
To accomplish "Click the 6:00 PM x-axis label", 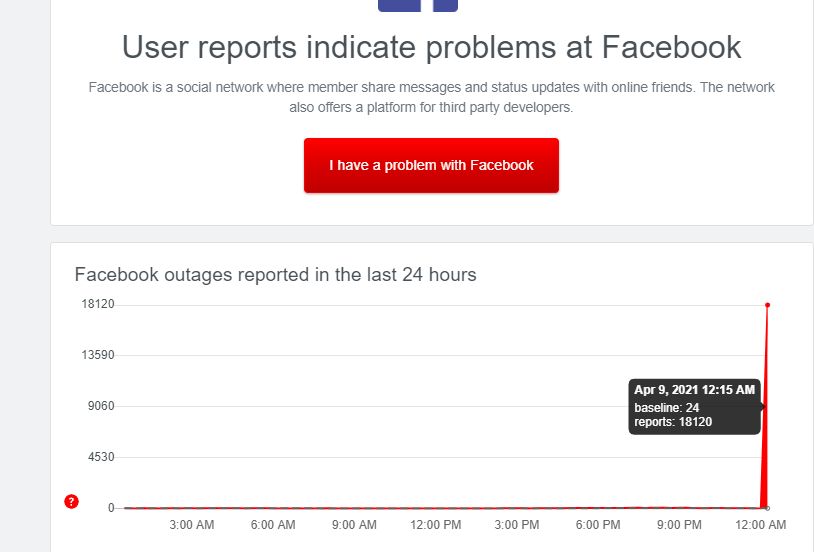I will pyautogui.click(x=598, y=525).
